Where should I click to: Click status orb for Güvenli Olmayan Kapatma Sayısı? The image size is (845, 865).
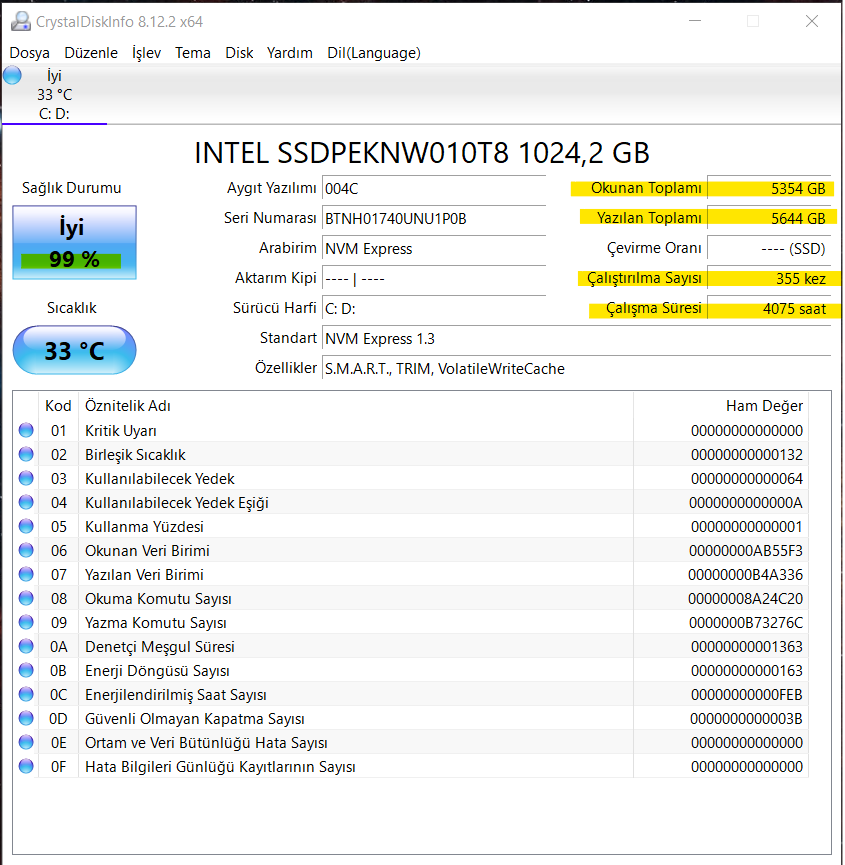tap(26, 719)
